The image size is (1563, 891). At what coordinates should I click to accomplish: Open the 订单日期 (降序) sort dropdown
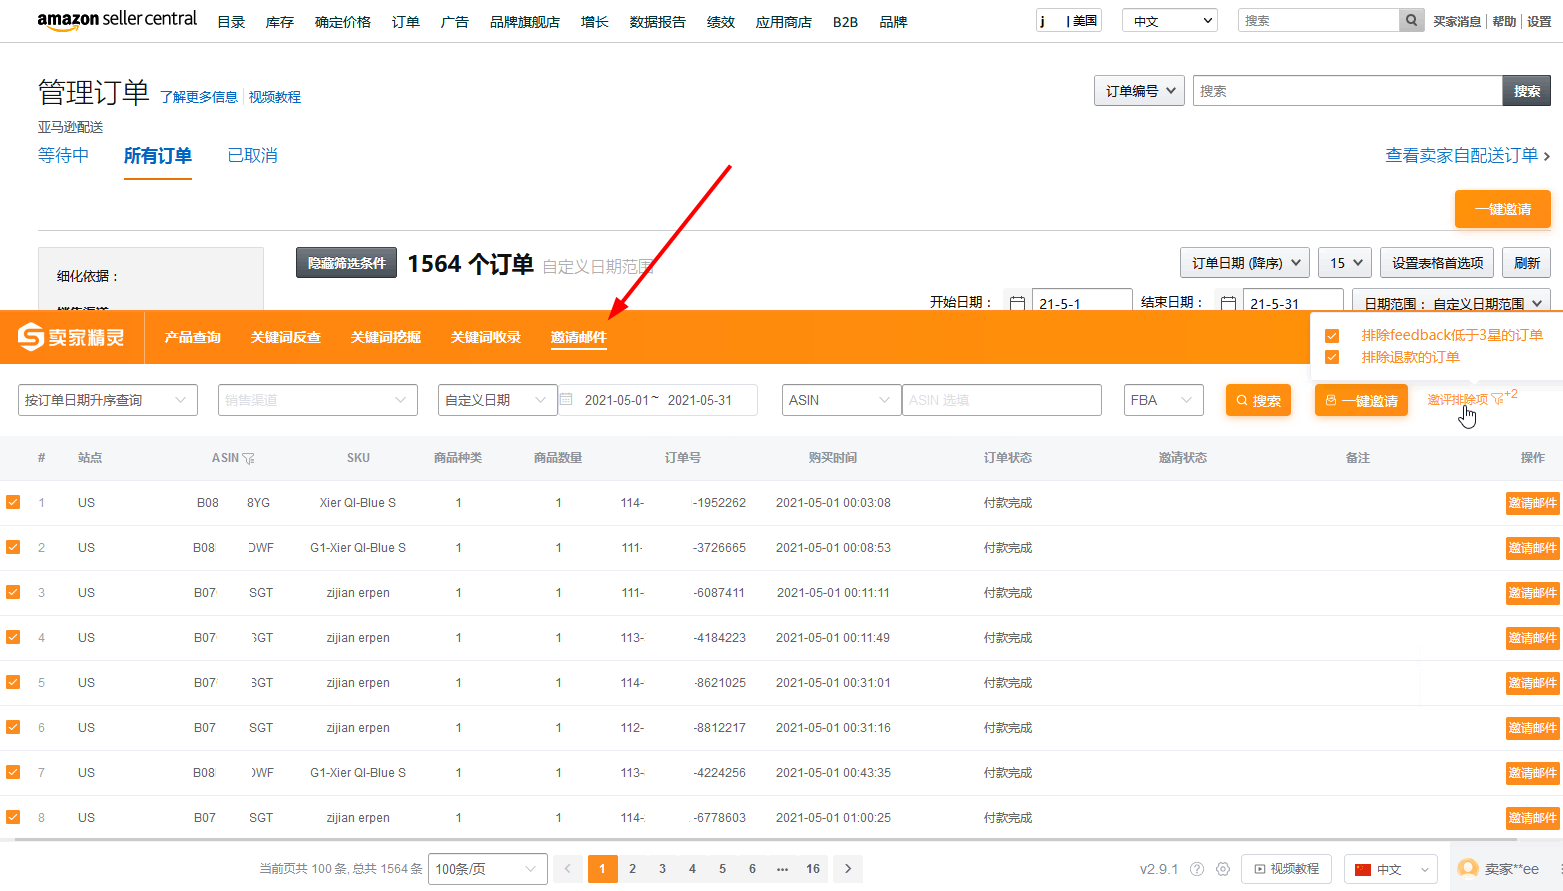[x=1245, y=263]
